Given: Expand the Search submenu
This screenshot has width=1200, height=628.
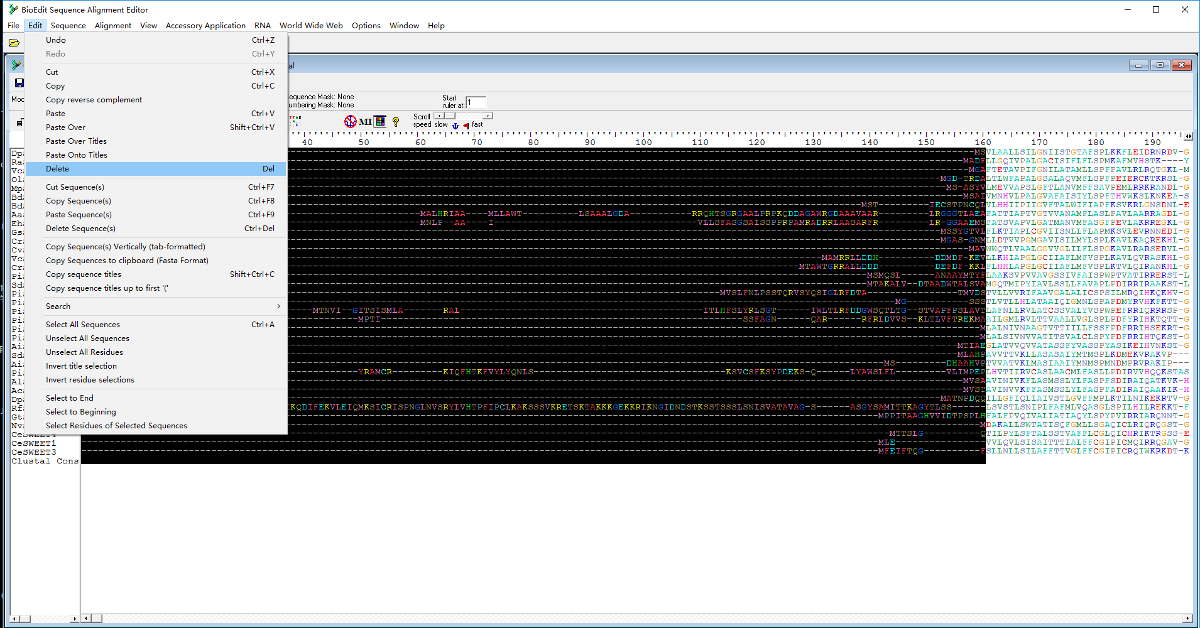Looking at the screenshot, I should pyautogui.click(x=160, y=306).
